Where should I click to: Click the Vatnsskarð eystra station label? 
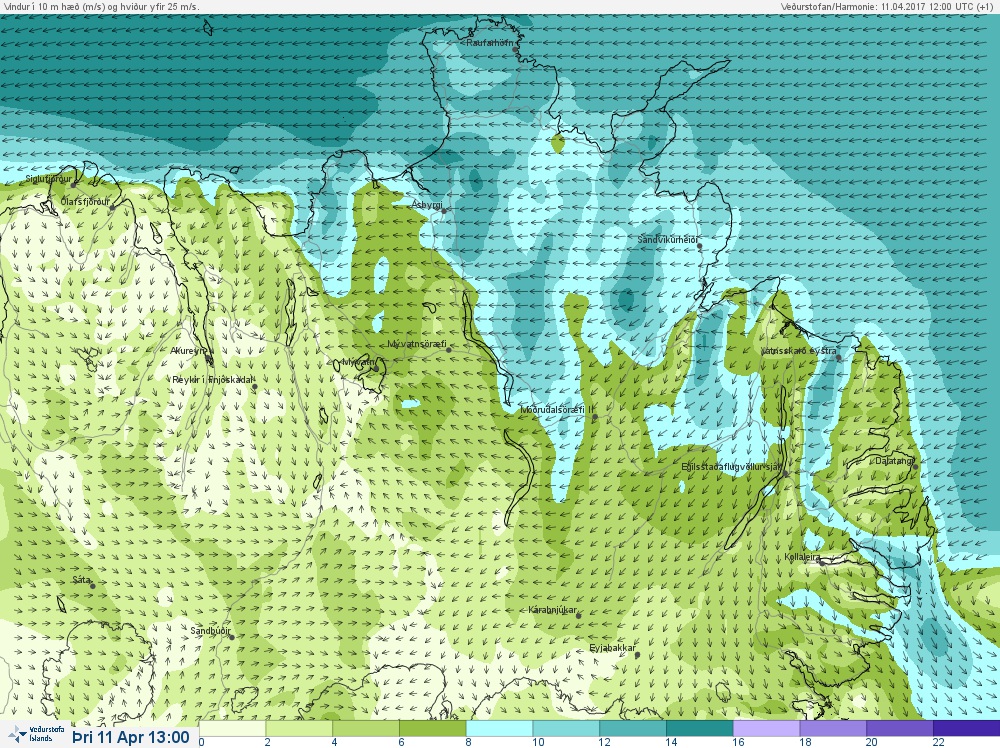tap(798, 351)
